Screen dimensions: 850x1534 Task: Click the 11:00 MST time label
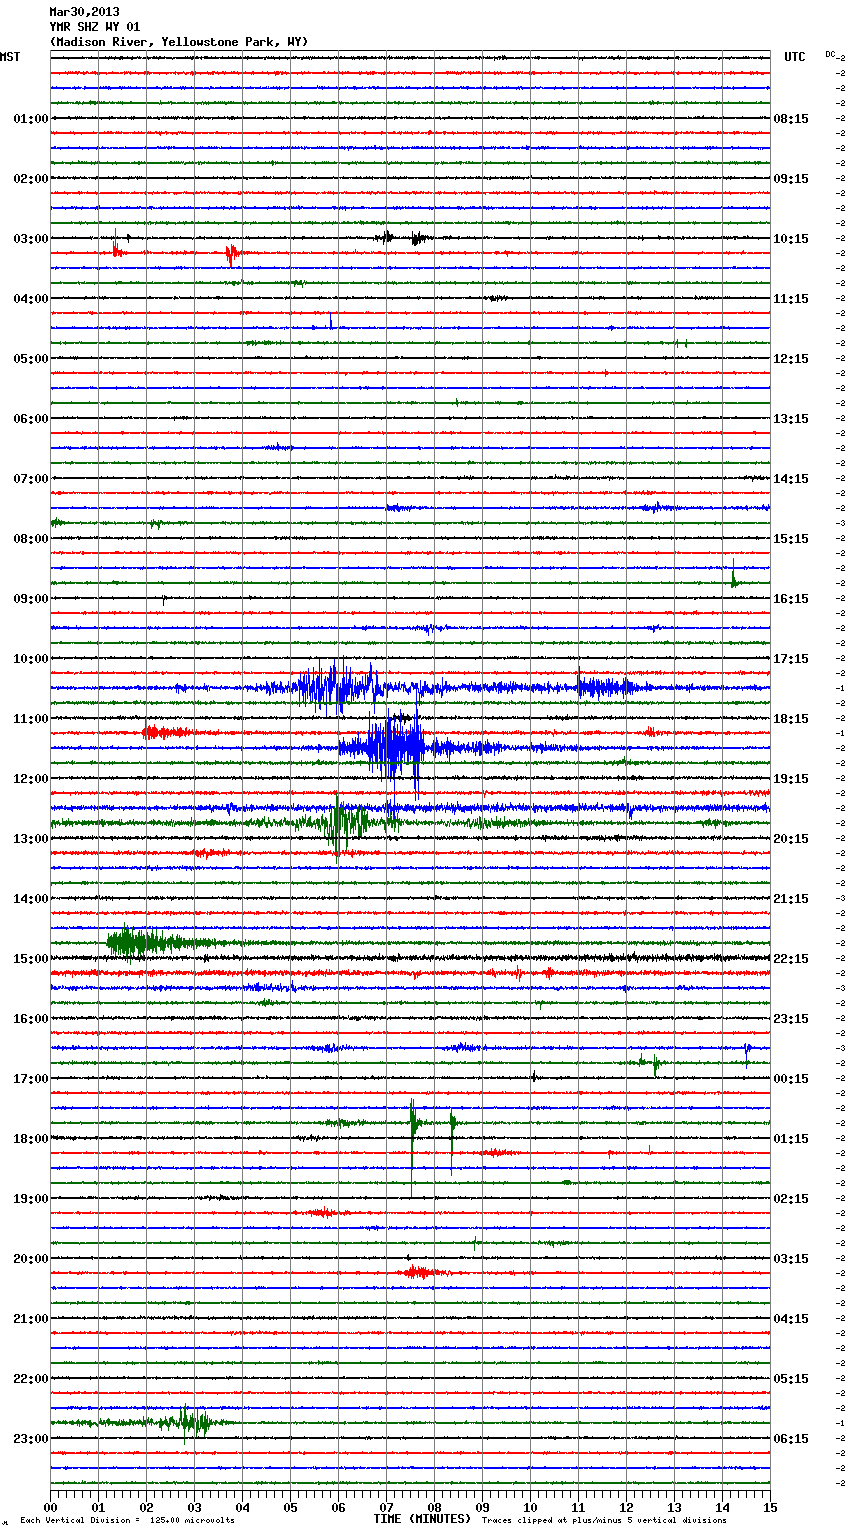point(31,719)
